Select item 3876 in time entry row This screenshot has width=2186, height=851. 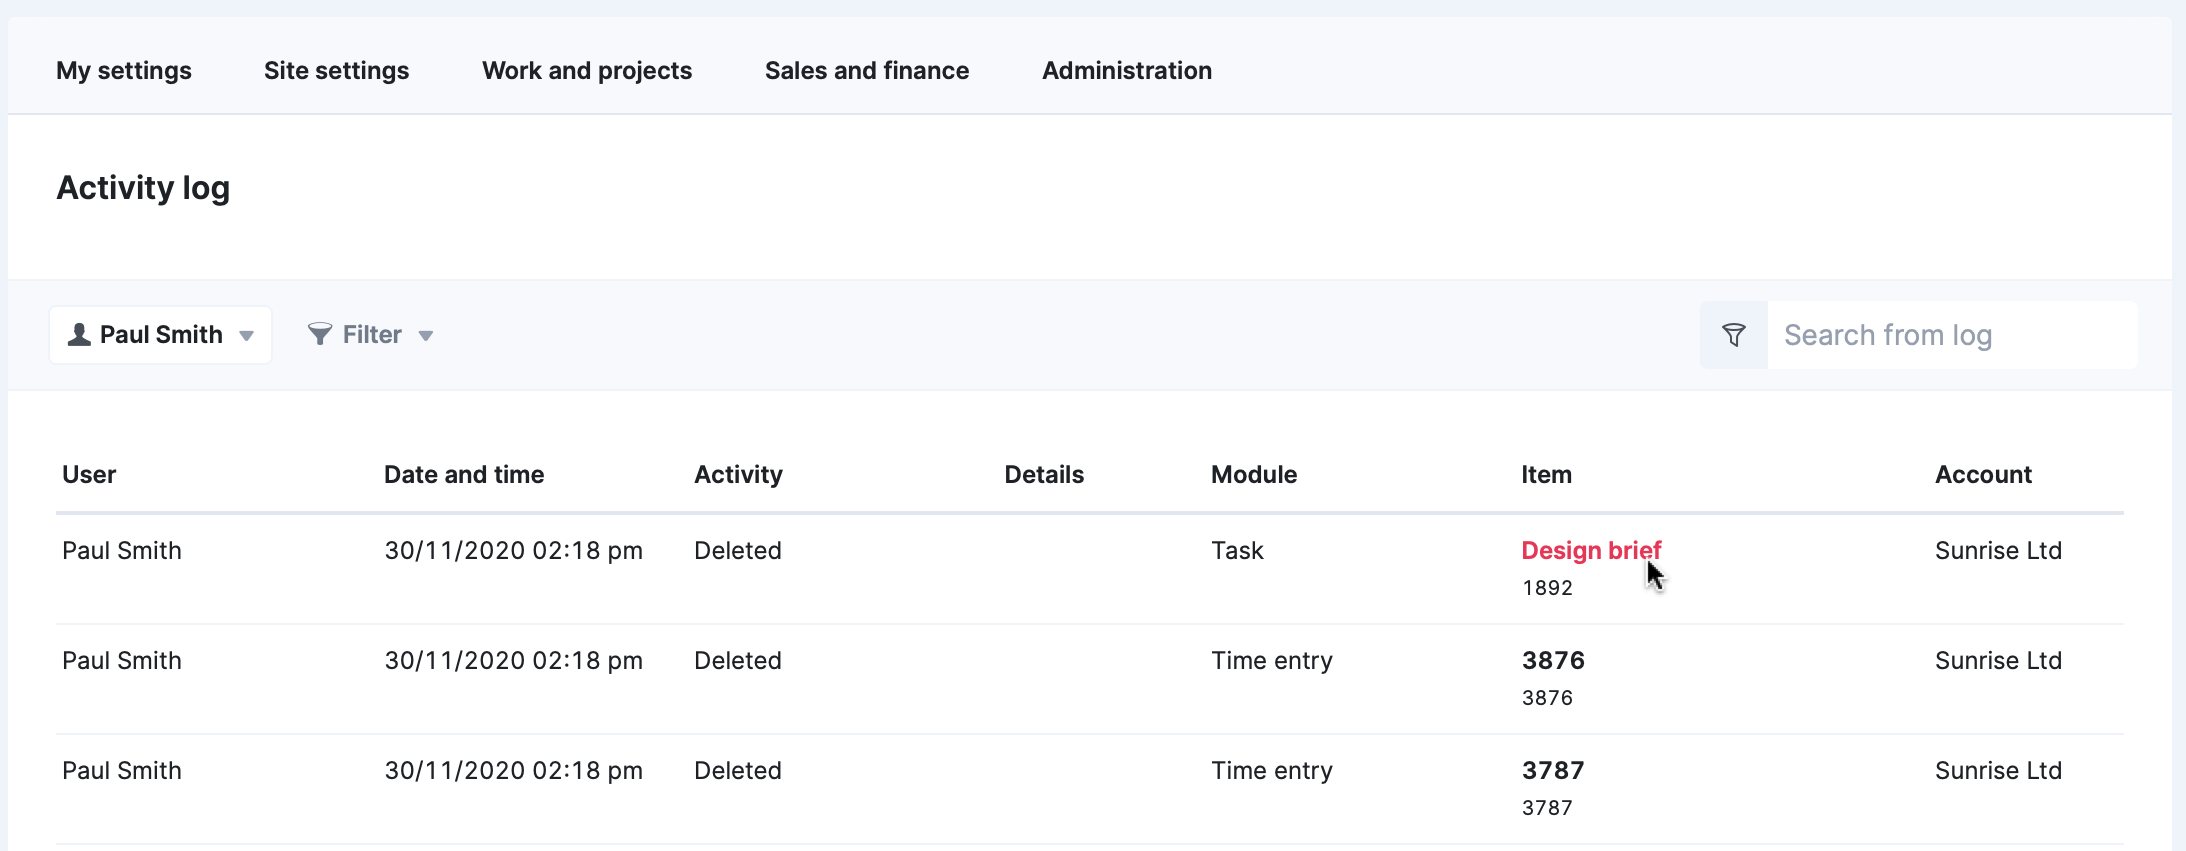click(x=1553, y=660)
